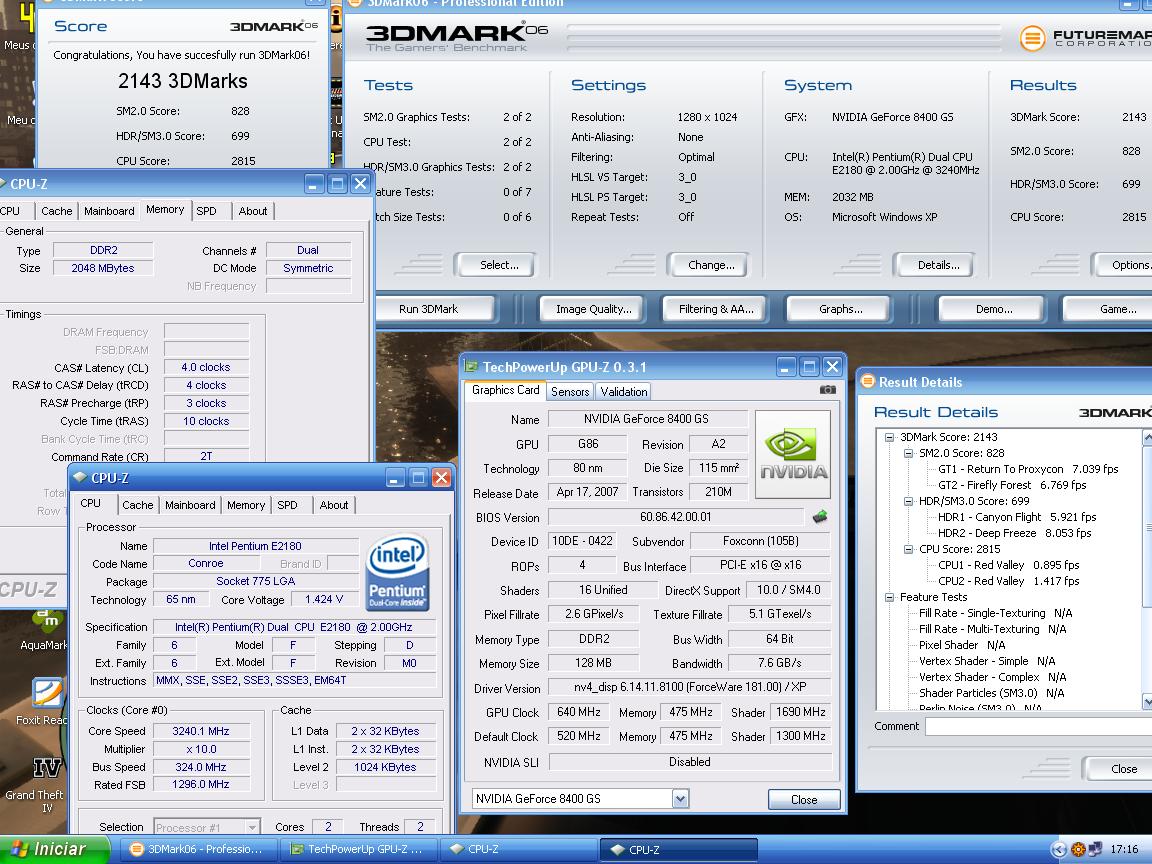The image size is (1152, 864).
Task: Click the BIOS save chip icon in GPU-Z
Action: (x=820, y=516)
